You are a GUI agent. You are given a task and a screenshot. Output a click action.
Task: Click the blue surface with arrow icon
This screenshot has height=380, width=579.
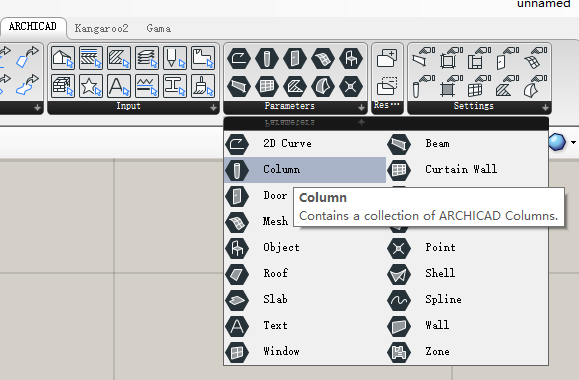(27, 85)
